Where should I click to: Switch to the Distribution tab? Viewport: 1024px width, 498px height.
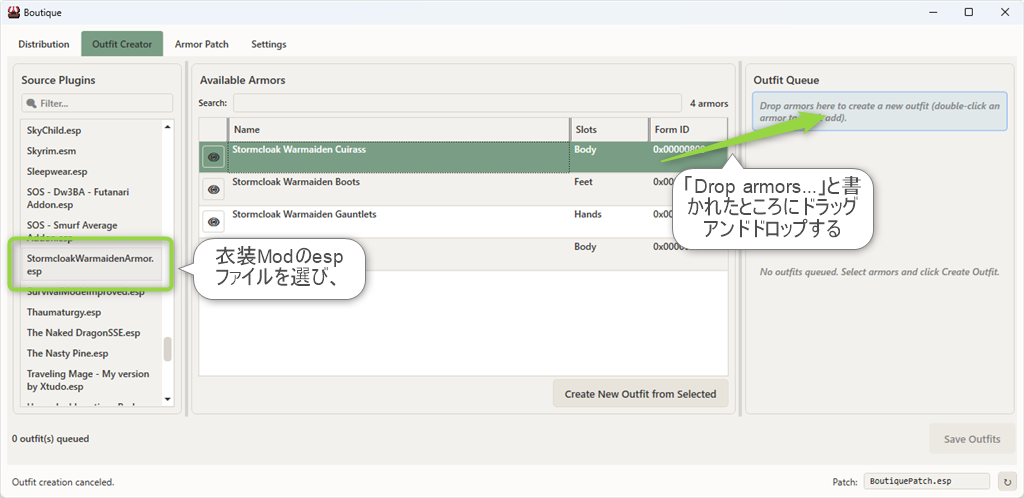pyautogui.click(x=44, y=45)
